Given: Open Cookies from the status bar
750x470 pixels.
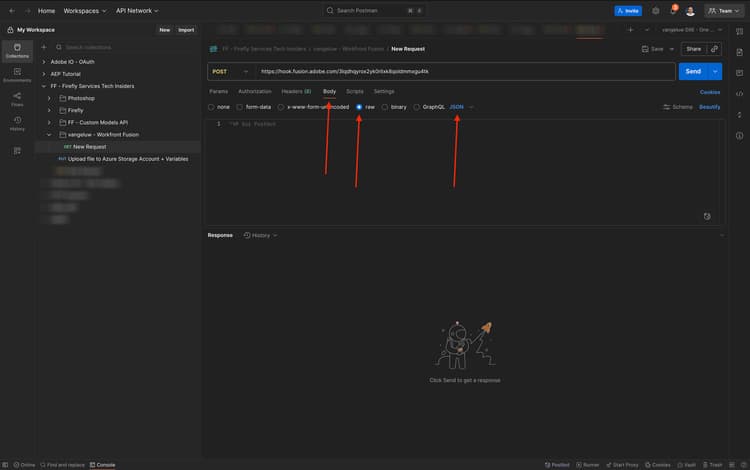Looking at the screenshot, I should tap(658, 465).
